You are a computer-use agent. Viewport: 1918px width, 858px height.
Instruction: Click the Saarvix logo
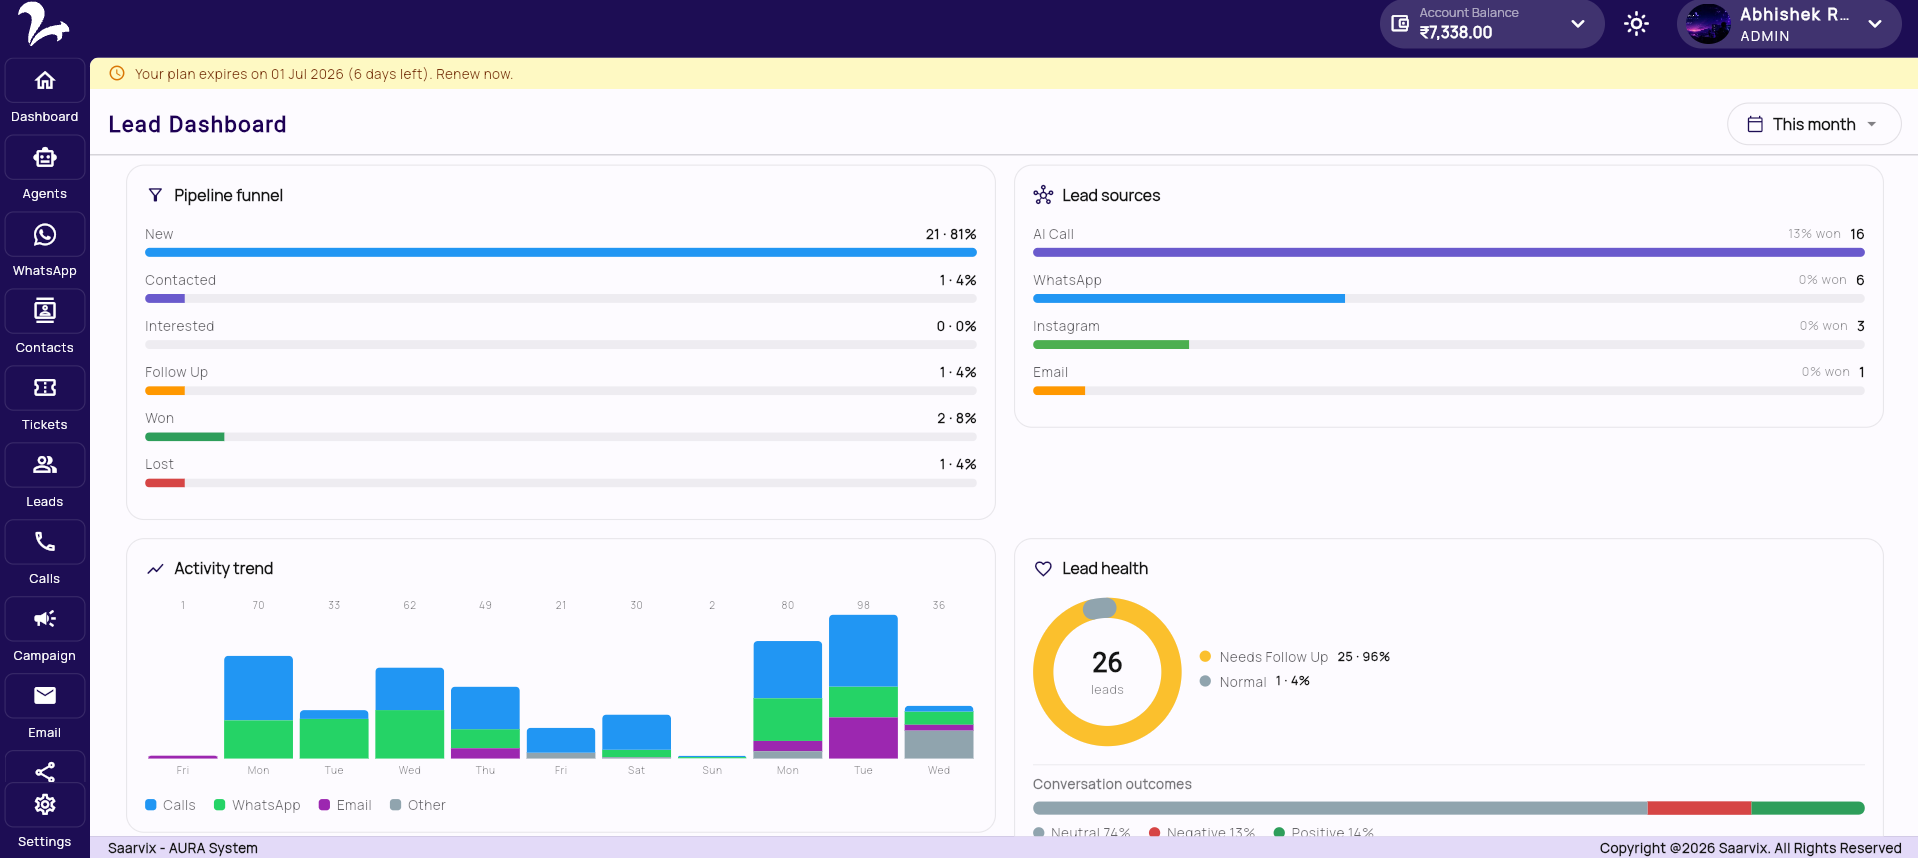tap(43, 24)
